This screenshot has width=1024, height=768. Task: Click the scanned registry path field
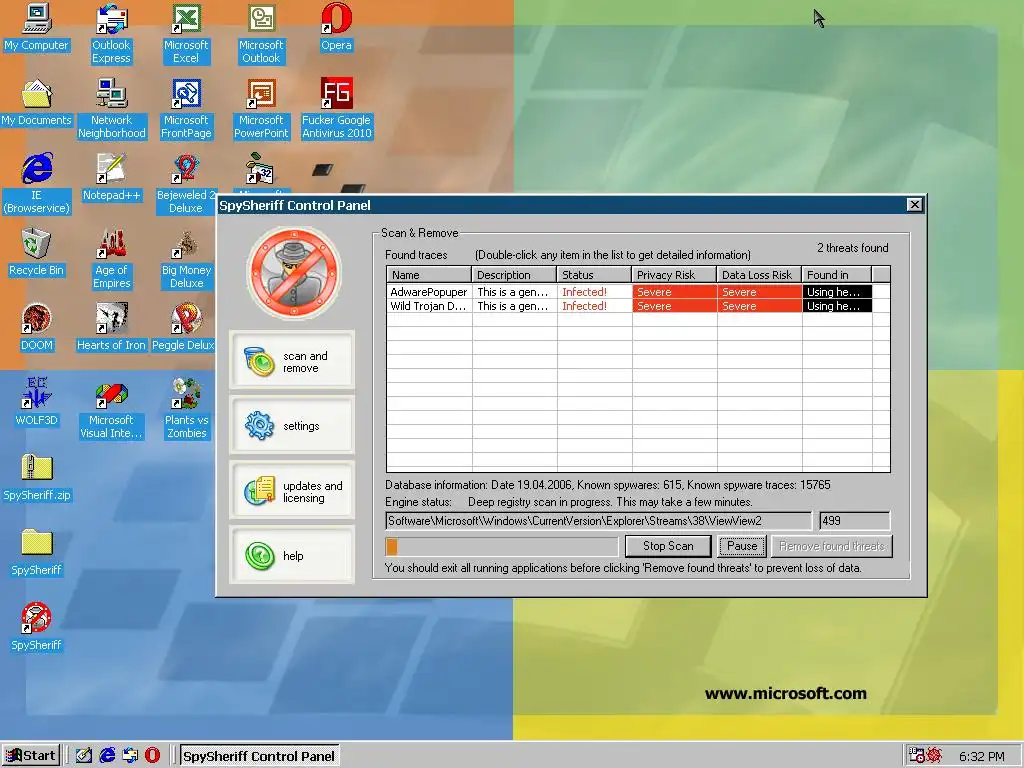click(x=598, y=520)
